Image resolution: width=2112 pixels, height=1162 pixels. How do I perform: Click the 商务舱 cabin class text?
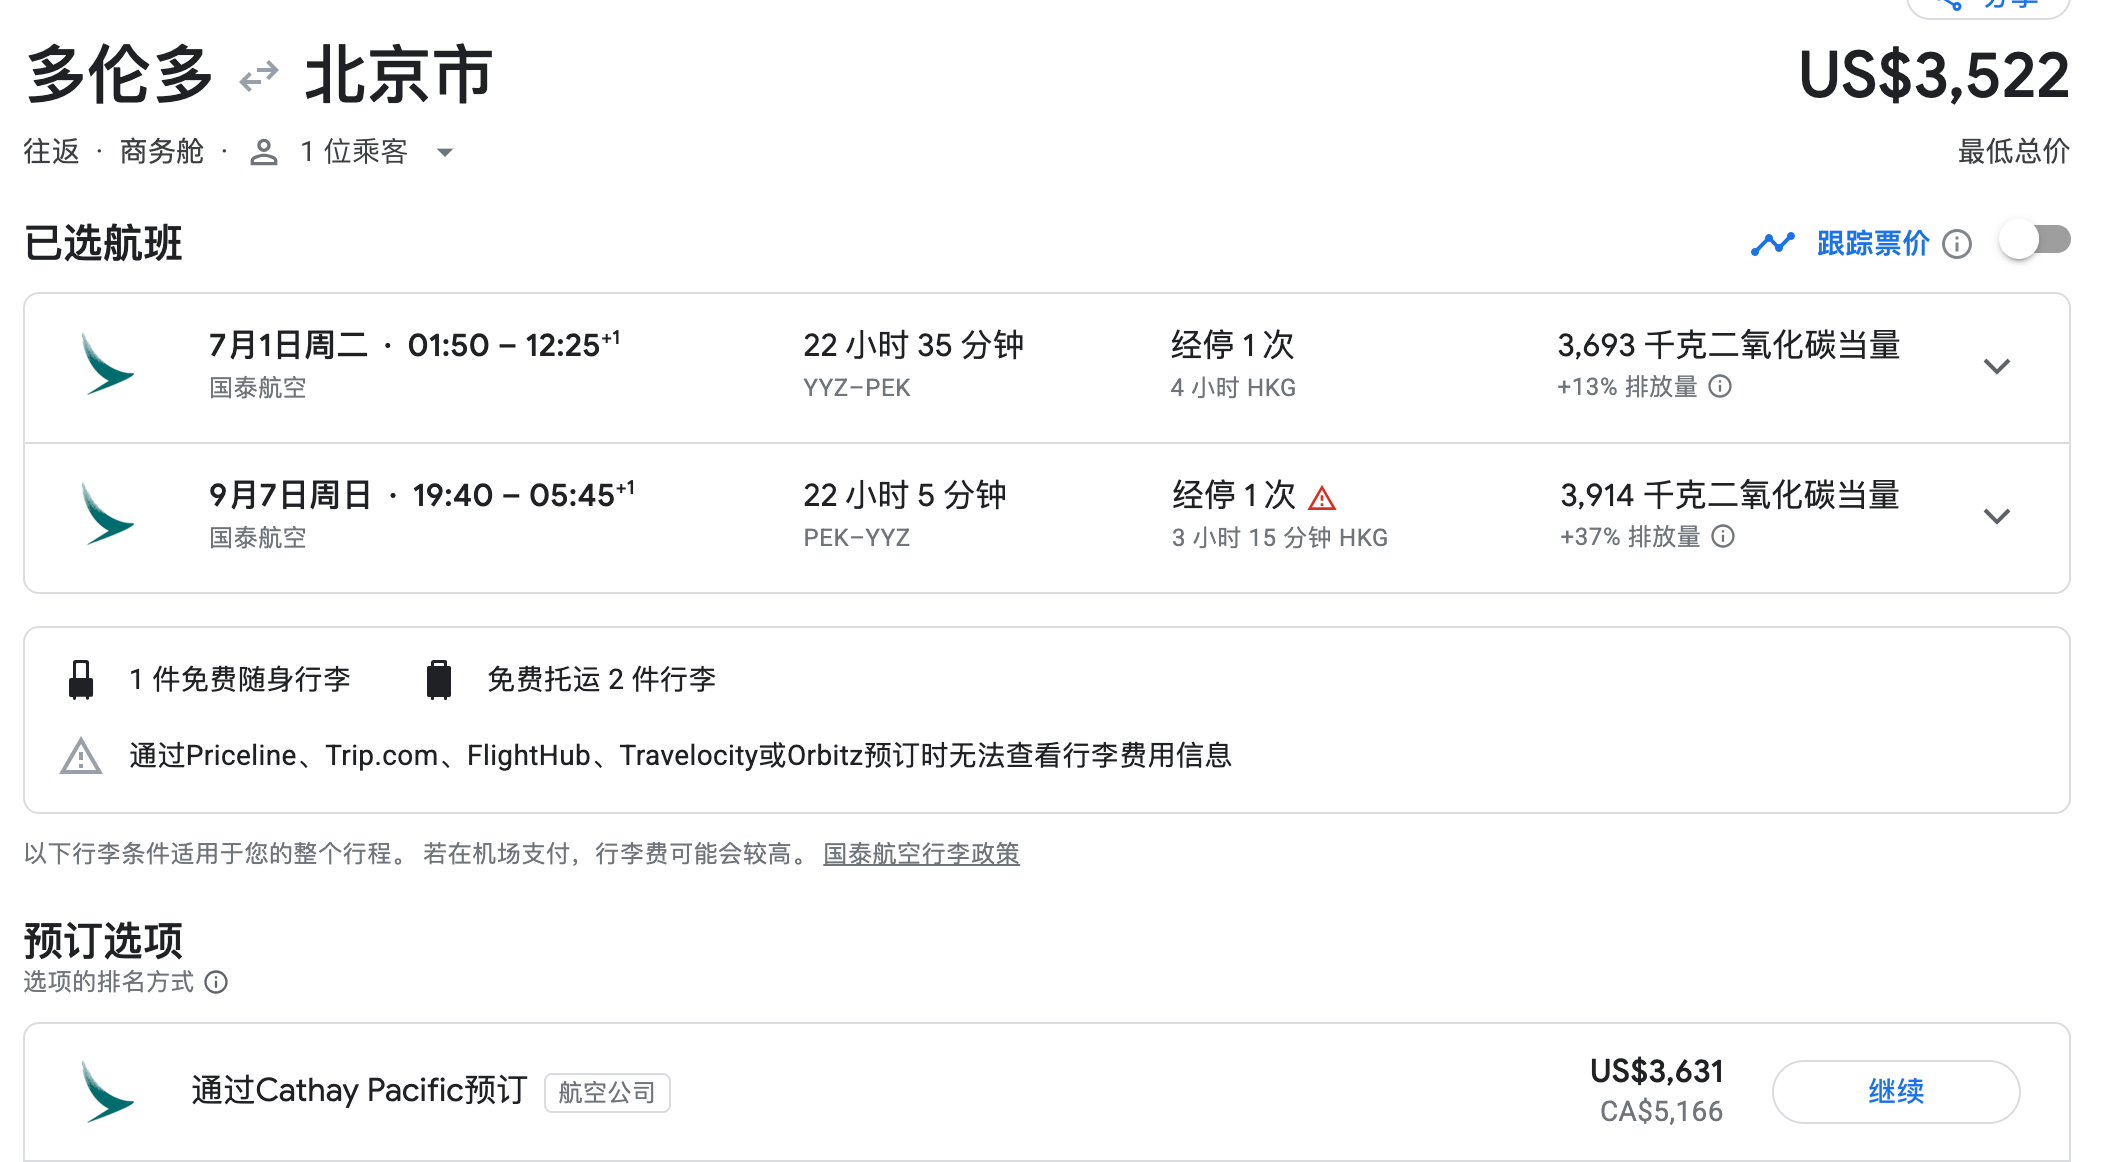click(161, 151)
